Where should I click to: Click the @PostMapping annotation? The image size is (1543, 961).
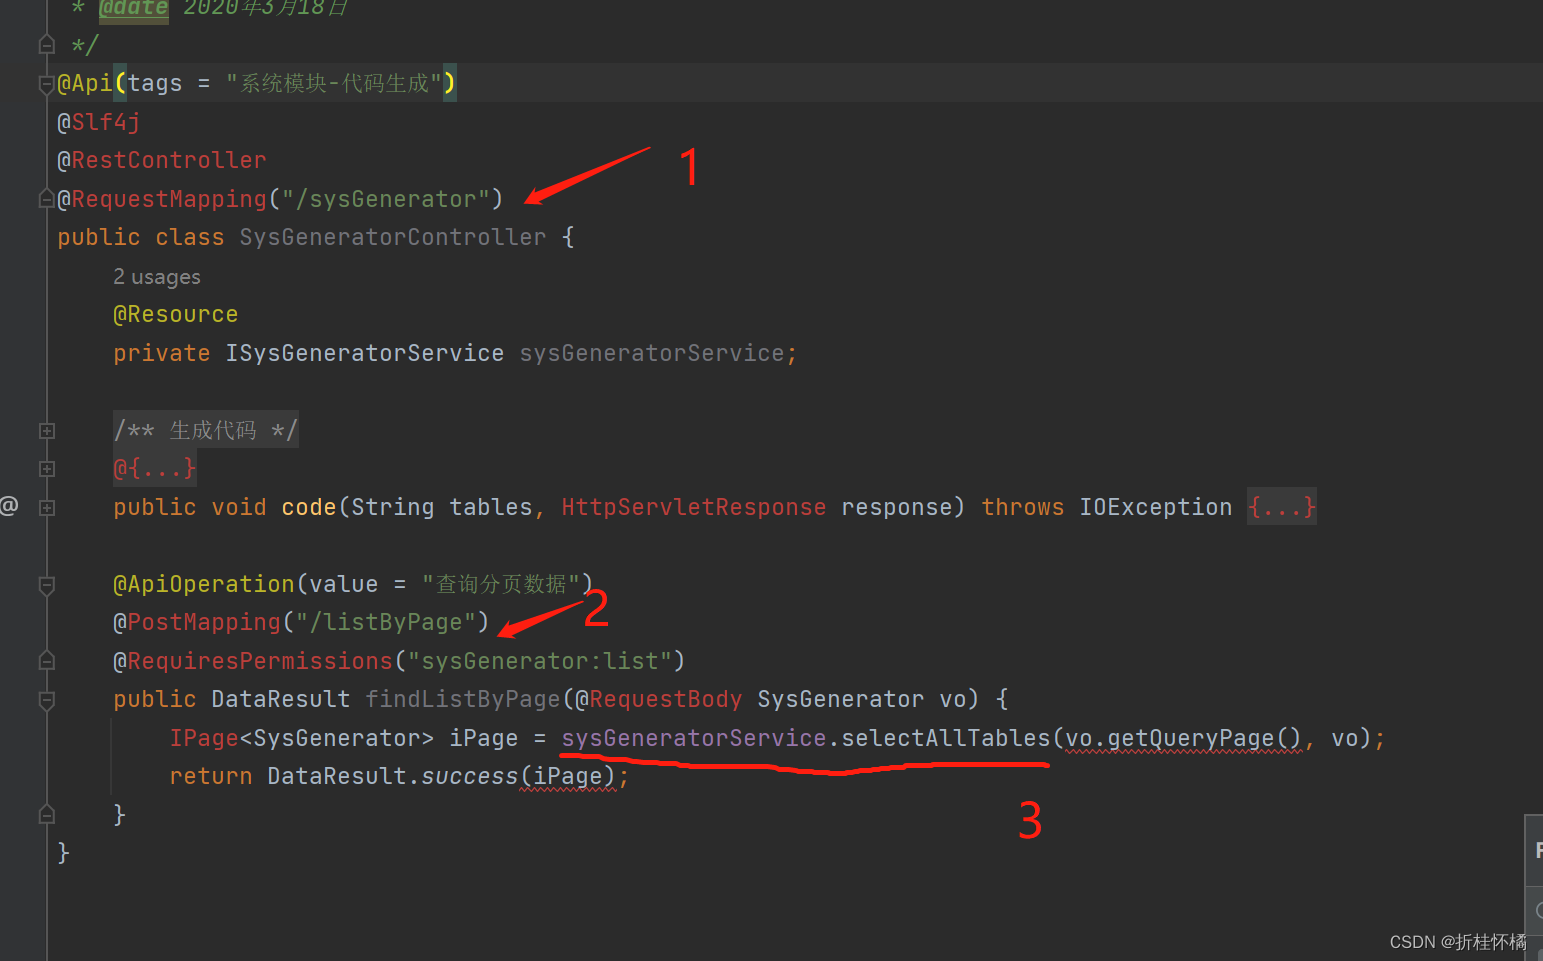(x=197, y=622)
